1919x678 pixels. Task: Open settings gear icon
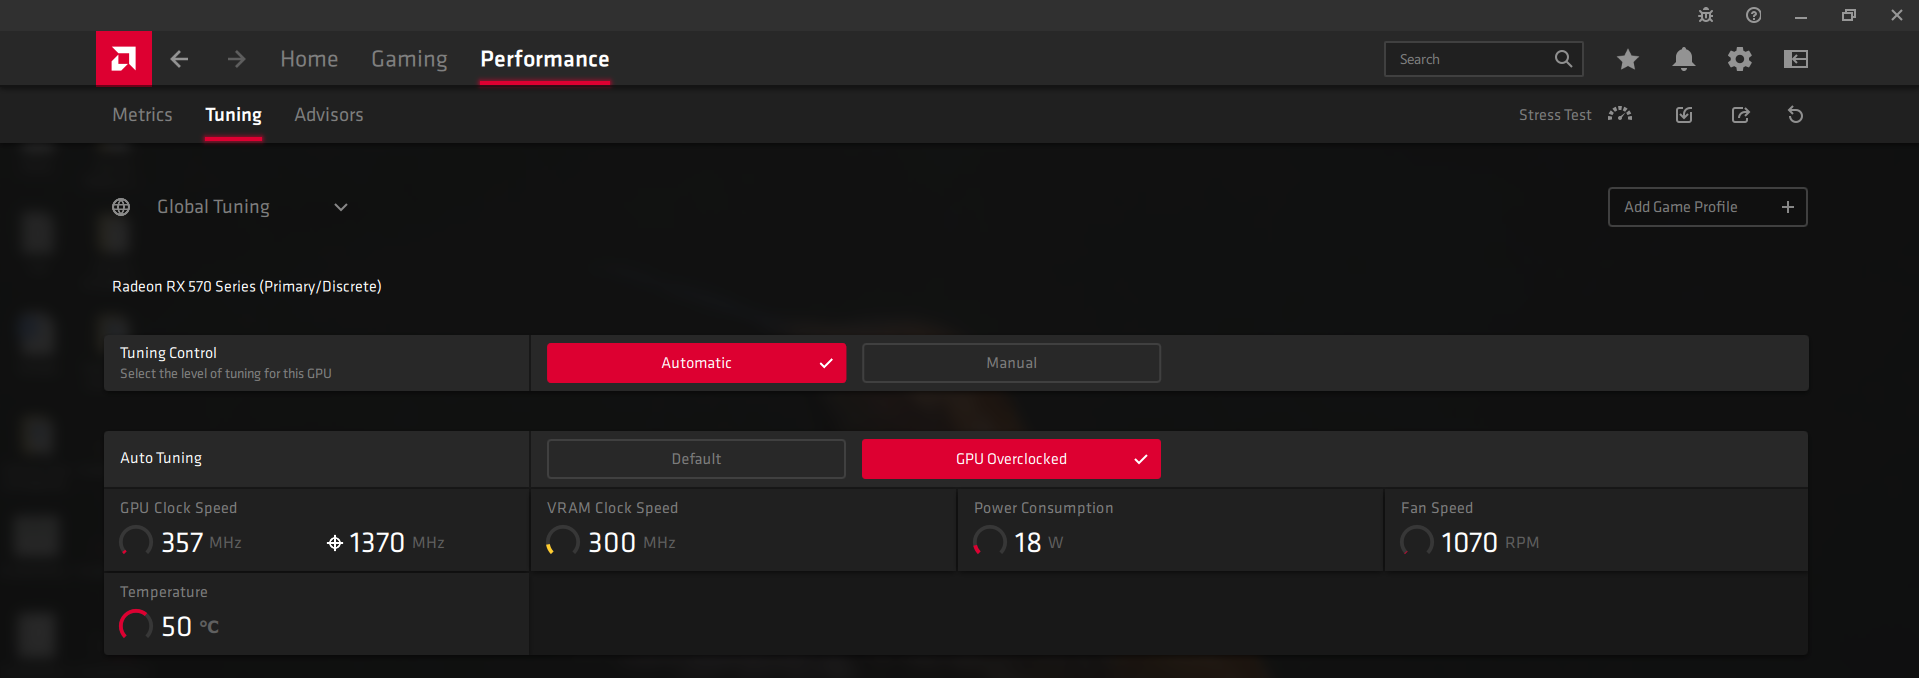coord(1740,59)
